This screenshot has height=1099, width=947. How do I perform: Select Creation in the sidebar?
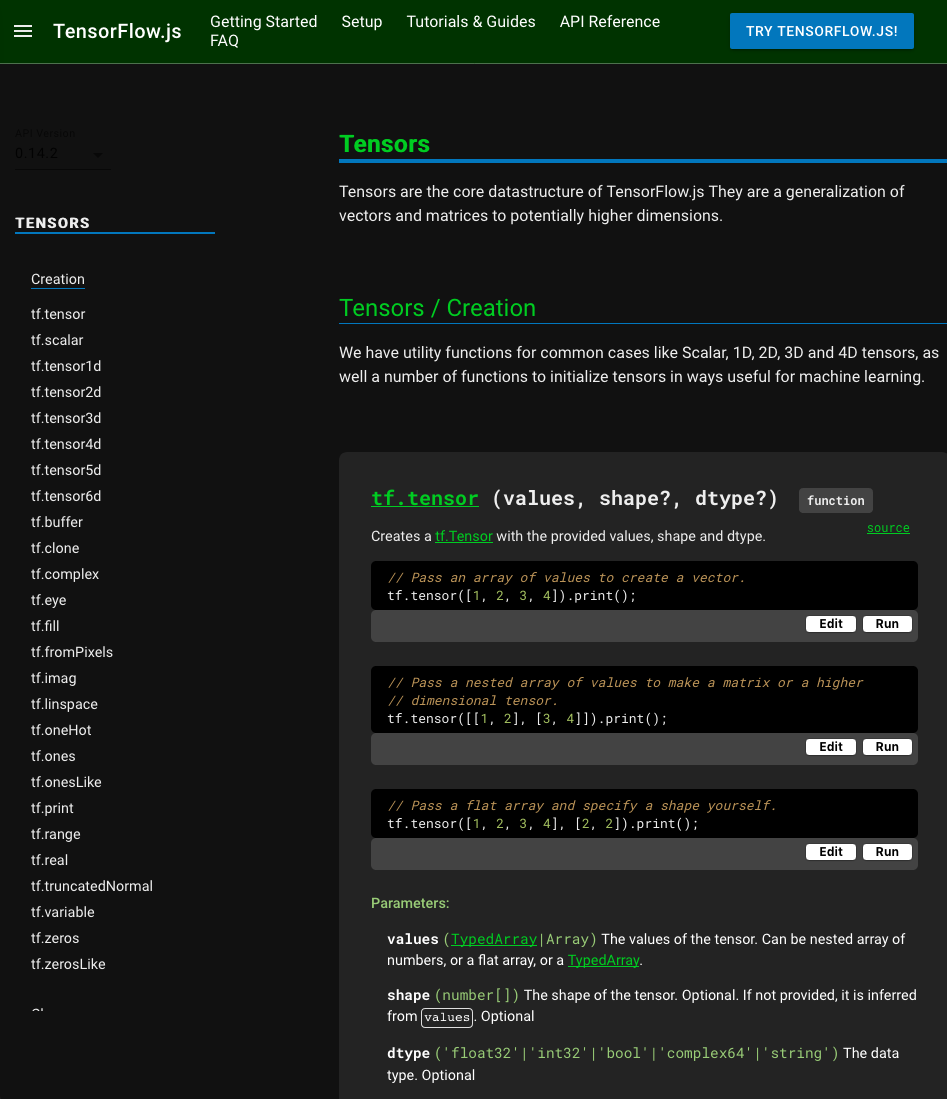click(57, 279)
